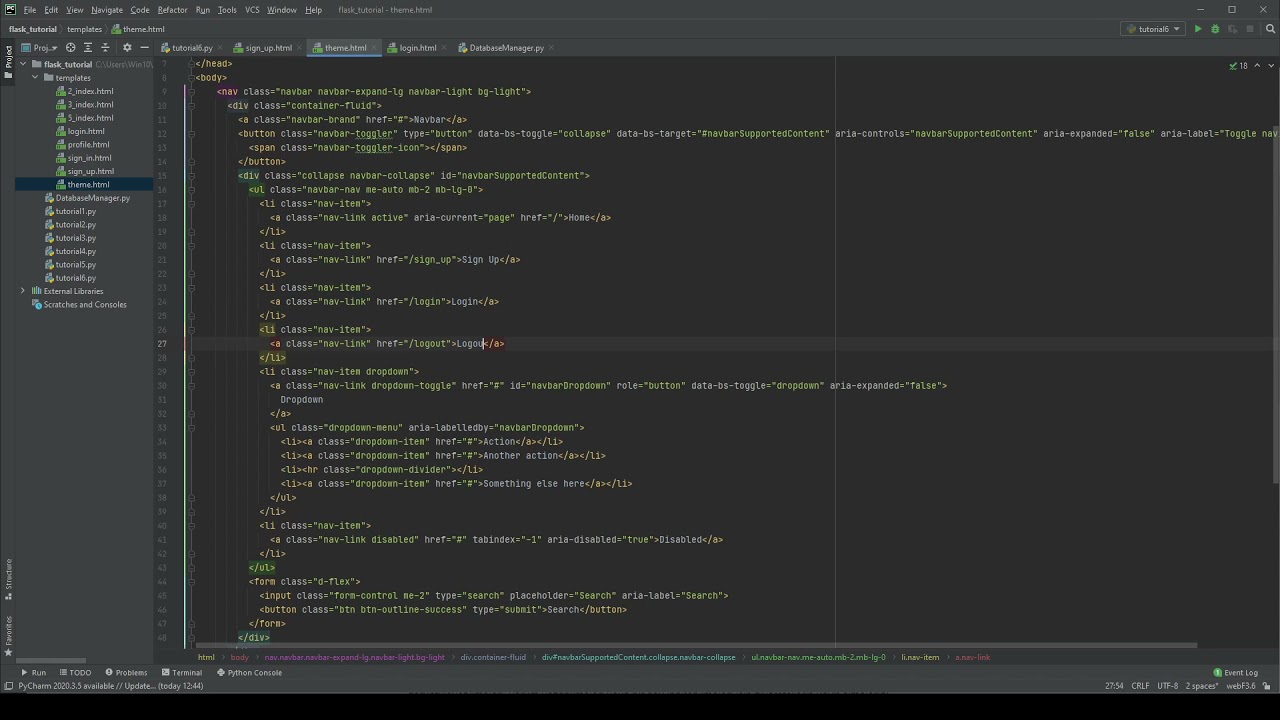Open the File menu
Image resolution: width=1280 pixels, height=720 pixels.
30,10
